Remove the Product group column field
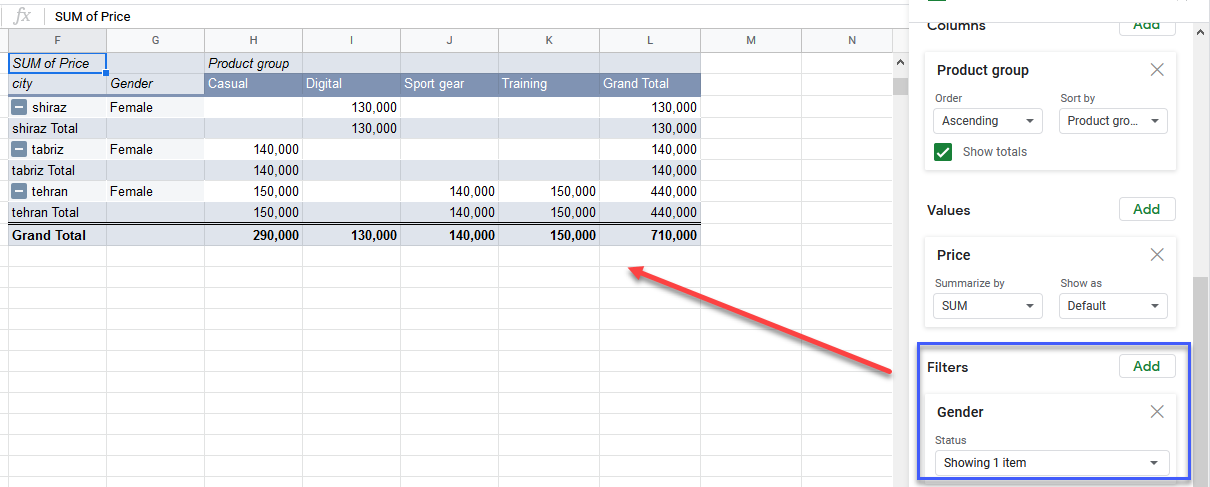This screenshot has height=487, width=1210. 1157,70
